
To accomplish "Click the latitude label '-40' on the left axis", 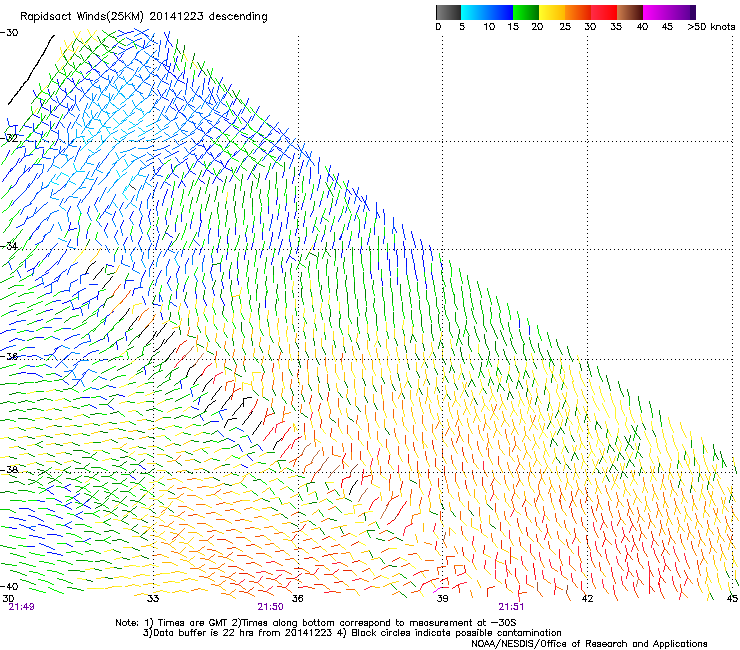I will coord(9,586).
